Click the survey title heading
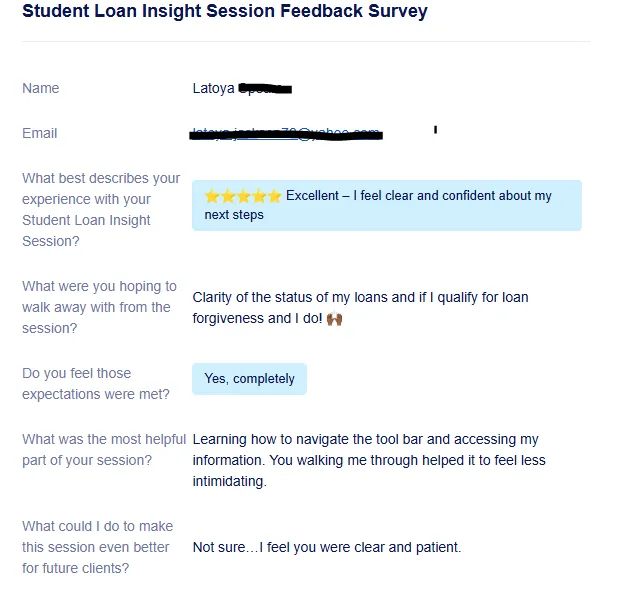The width and height of the screenshot is (618, 596). point(224,12)
